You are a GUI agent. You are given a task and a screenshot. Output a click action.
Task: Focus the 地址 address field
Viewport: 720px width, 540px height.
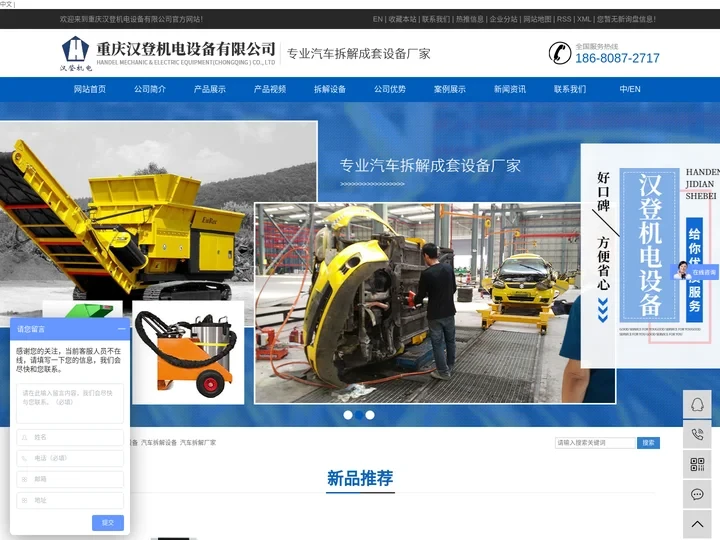(70, 500)
